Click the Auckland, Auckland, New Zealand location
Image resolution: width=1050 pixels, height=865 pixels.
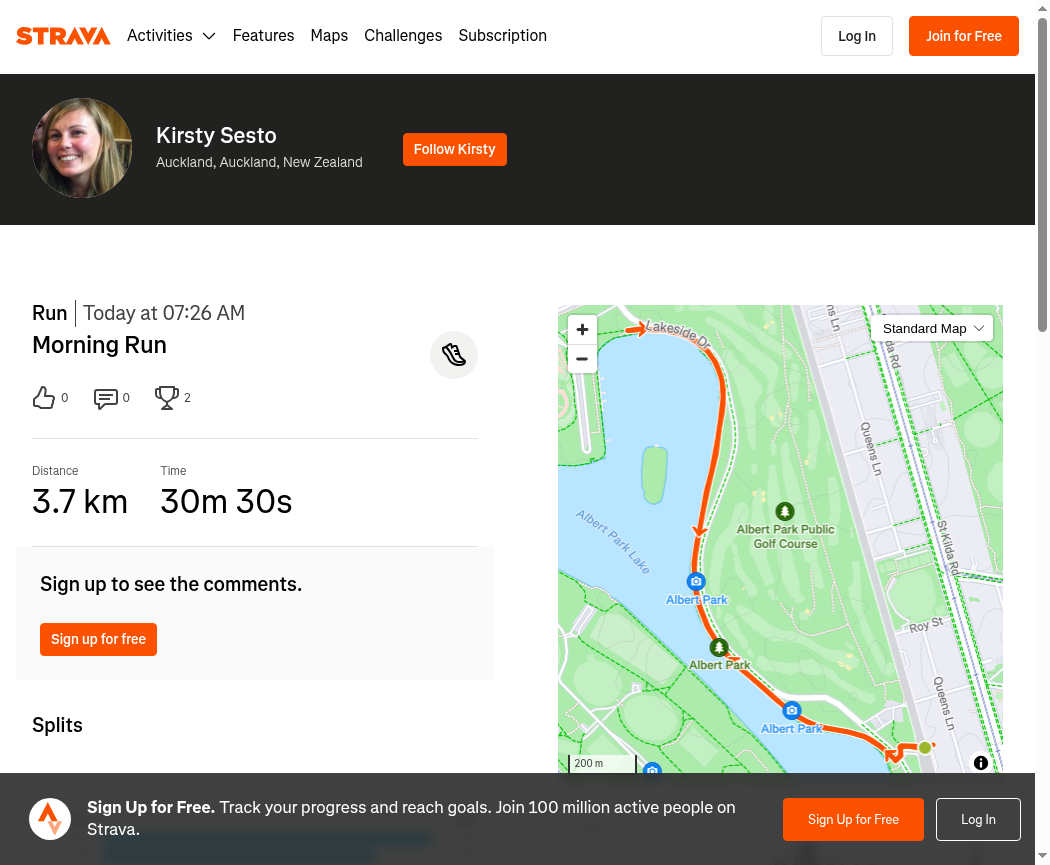tap(259, 162)
